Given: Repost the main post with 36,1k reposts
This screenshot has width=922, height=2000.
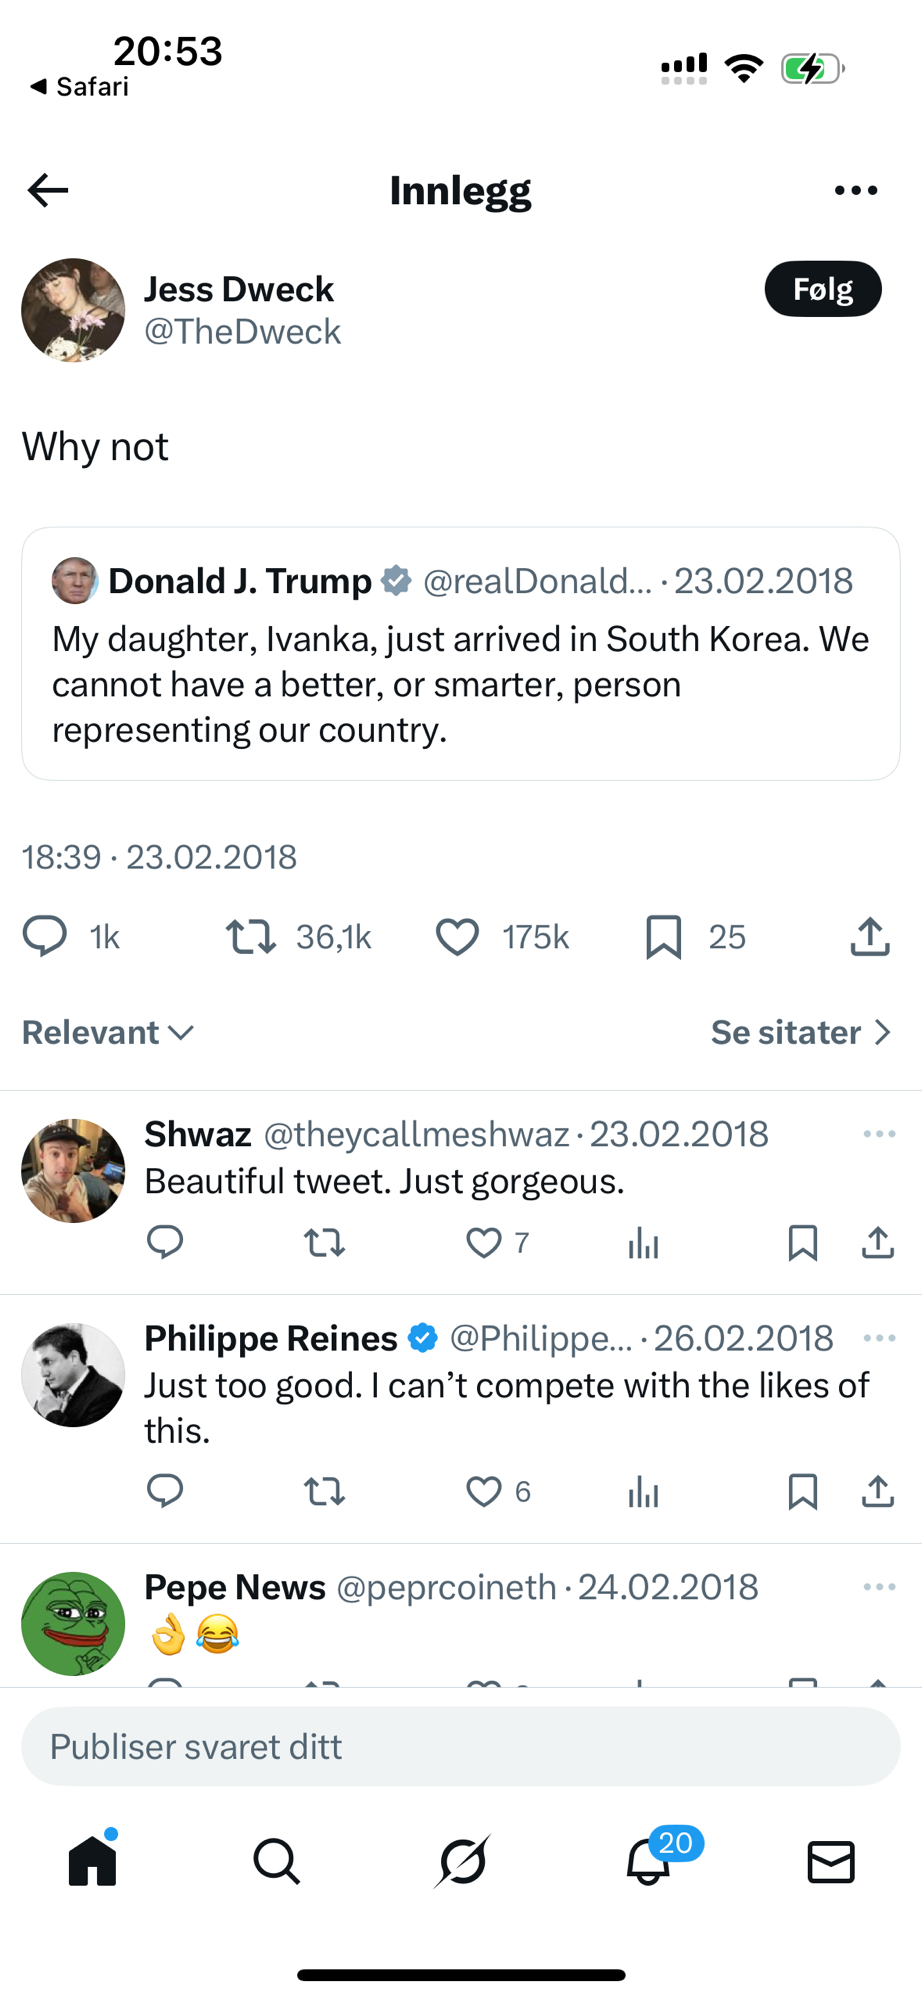Looking at the screenshot, I should [x=250, y=937].
